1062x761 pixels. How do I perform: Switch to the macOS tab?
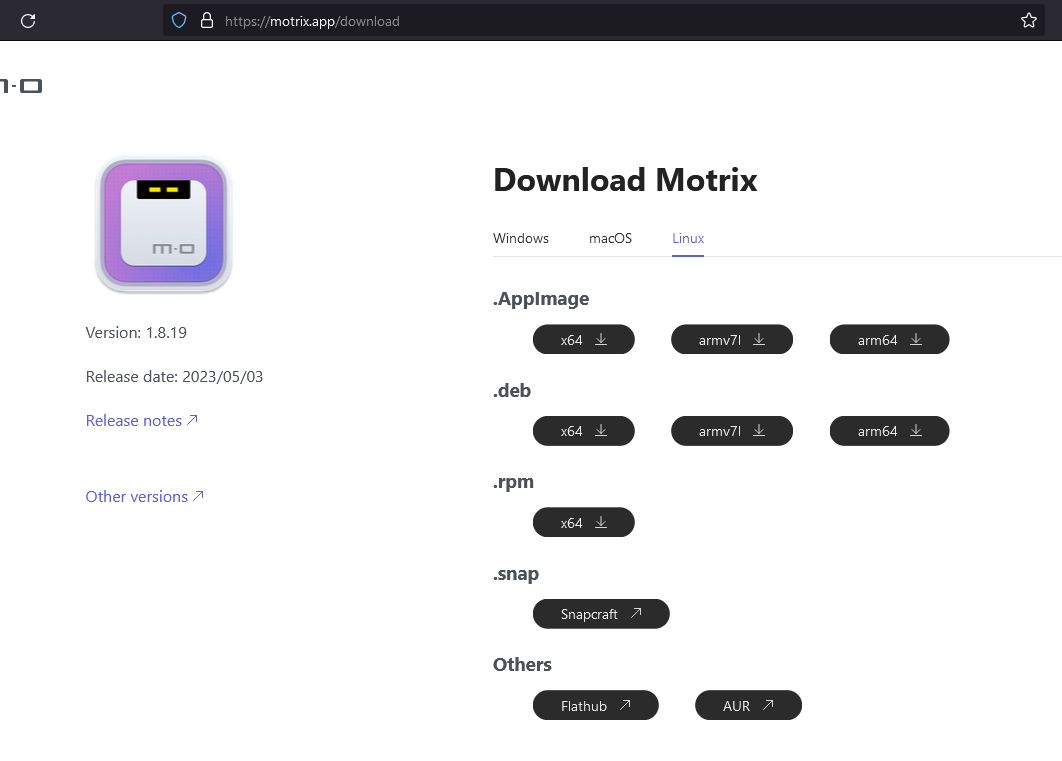pyautogui.click(x=610, y=238)
